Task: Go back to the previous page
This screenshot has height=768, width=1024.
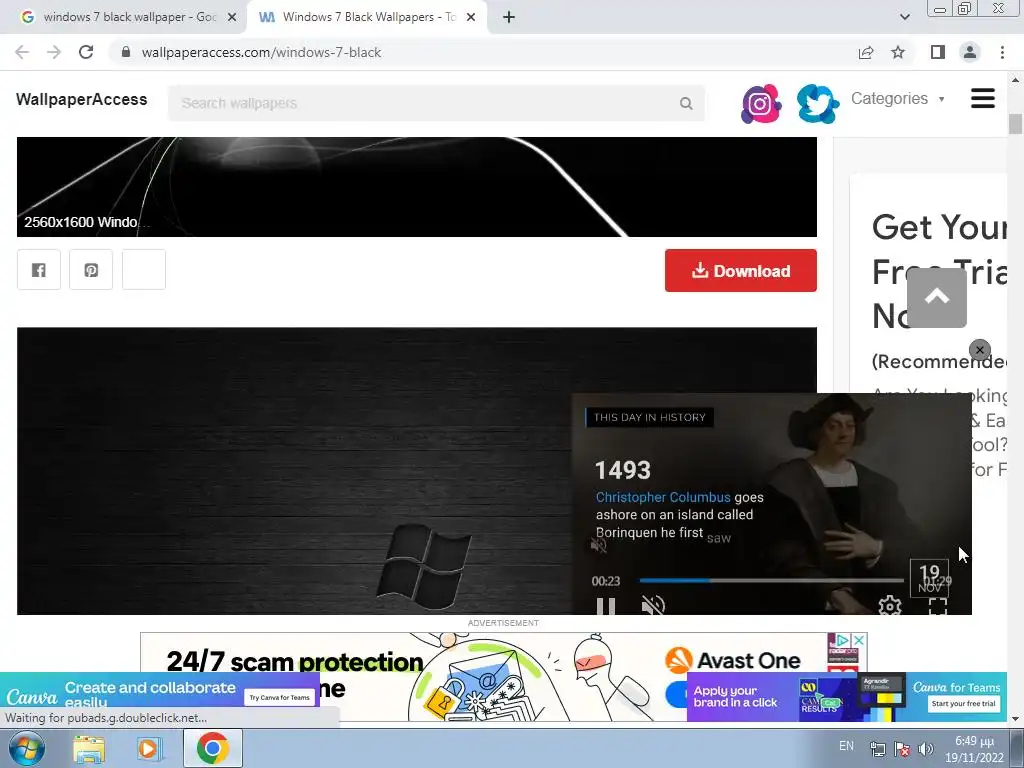Action: [x=22, y=52]
